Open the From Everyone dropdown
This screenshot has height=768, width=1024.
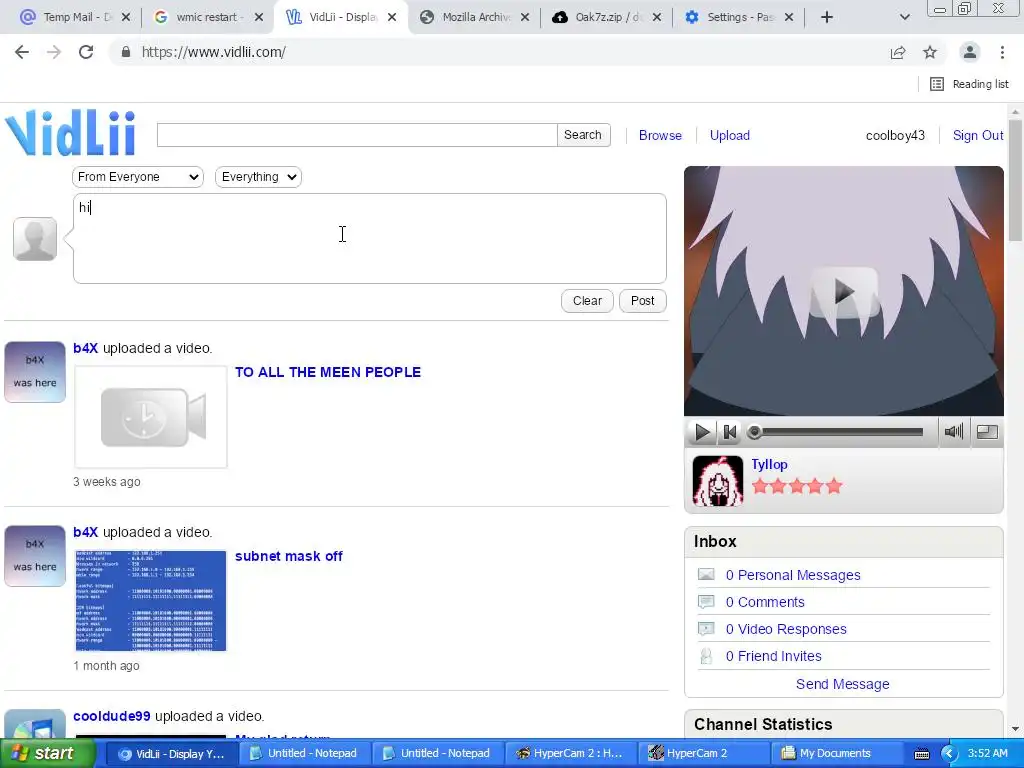pos(138,177)
